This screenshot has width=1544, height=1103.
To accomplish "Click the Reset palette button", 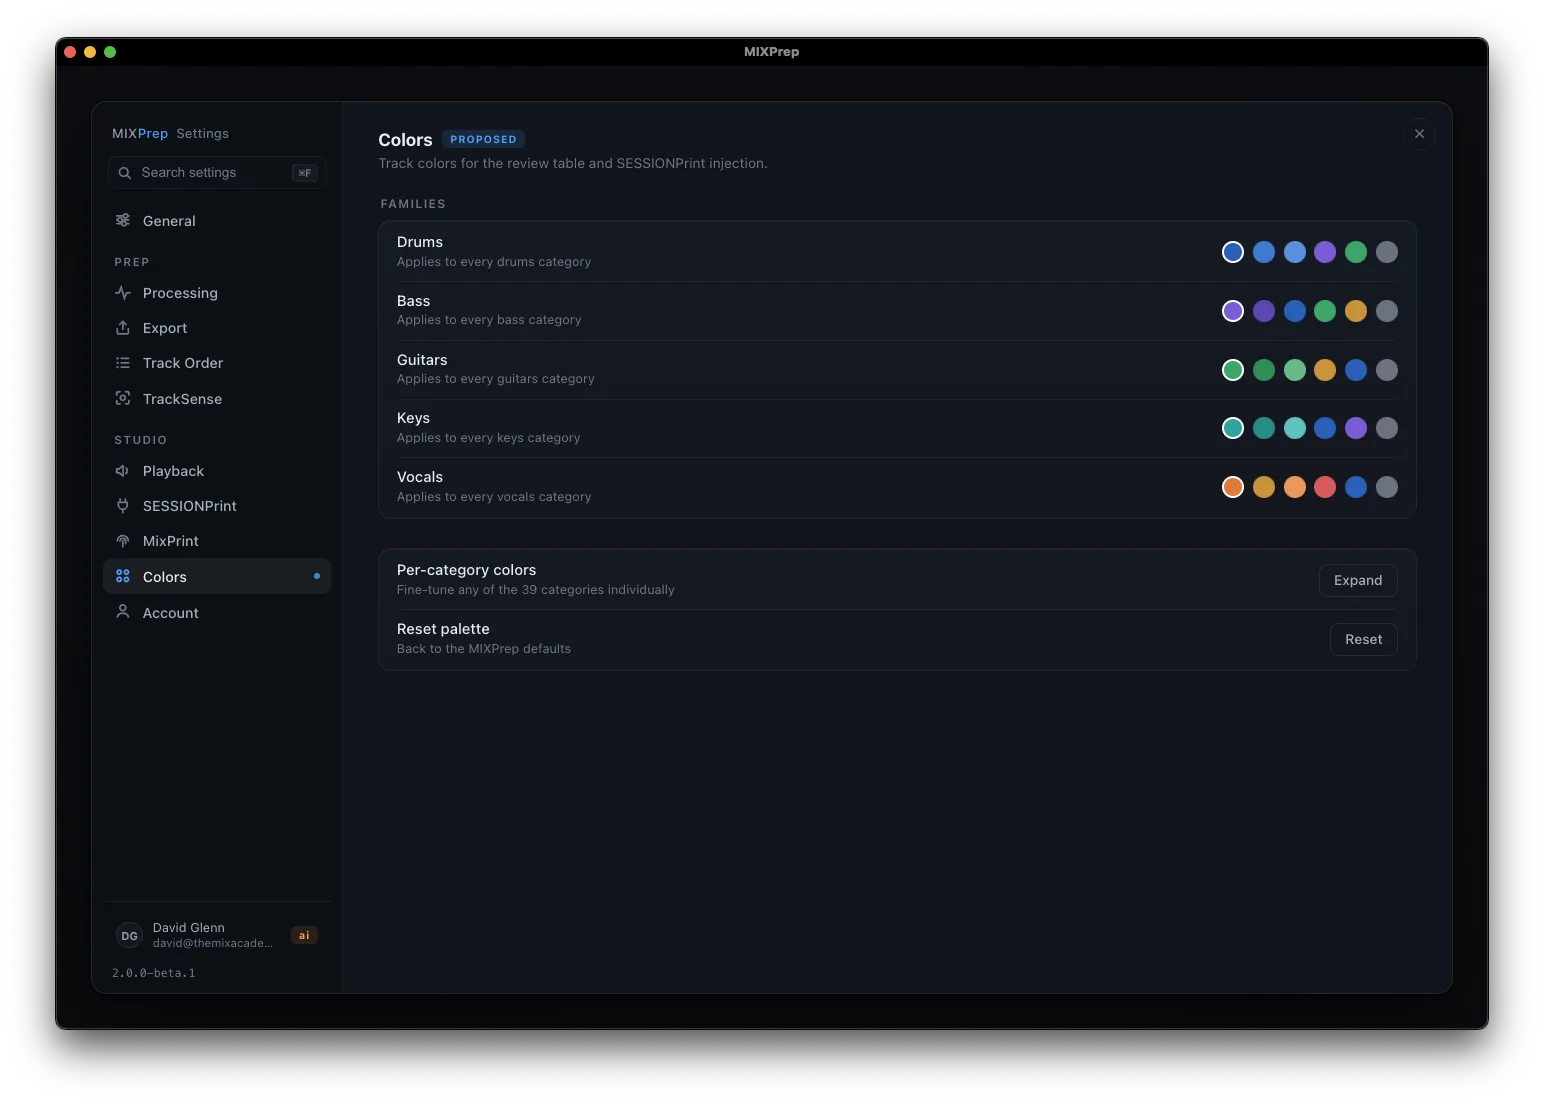I will click(1363, 639).
